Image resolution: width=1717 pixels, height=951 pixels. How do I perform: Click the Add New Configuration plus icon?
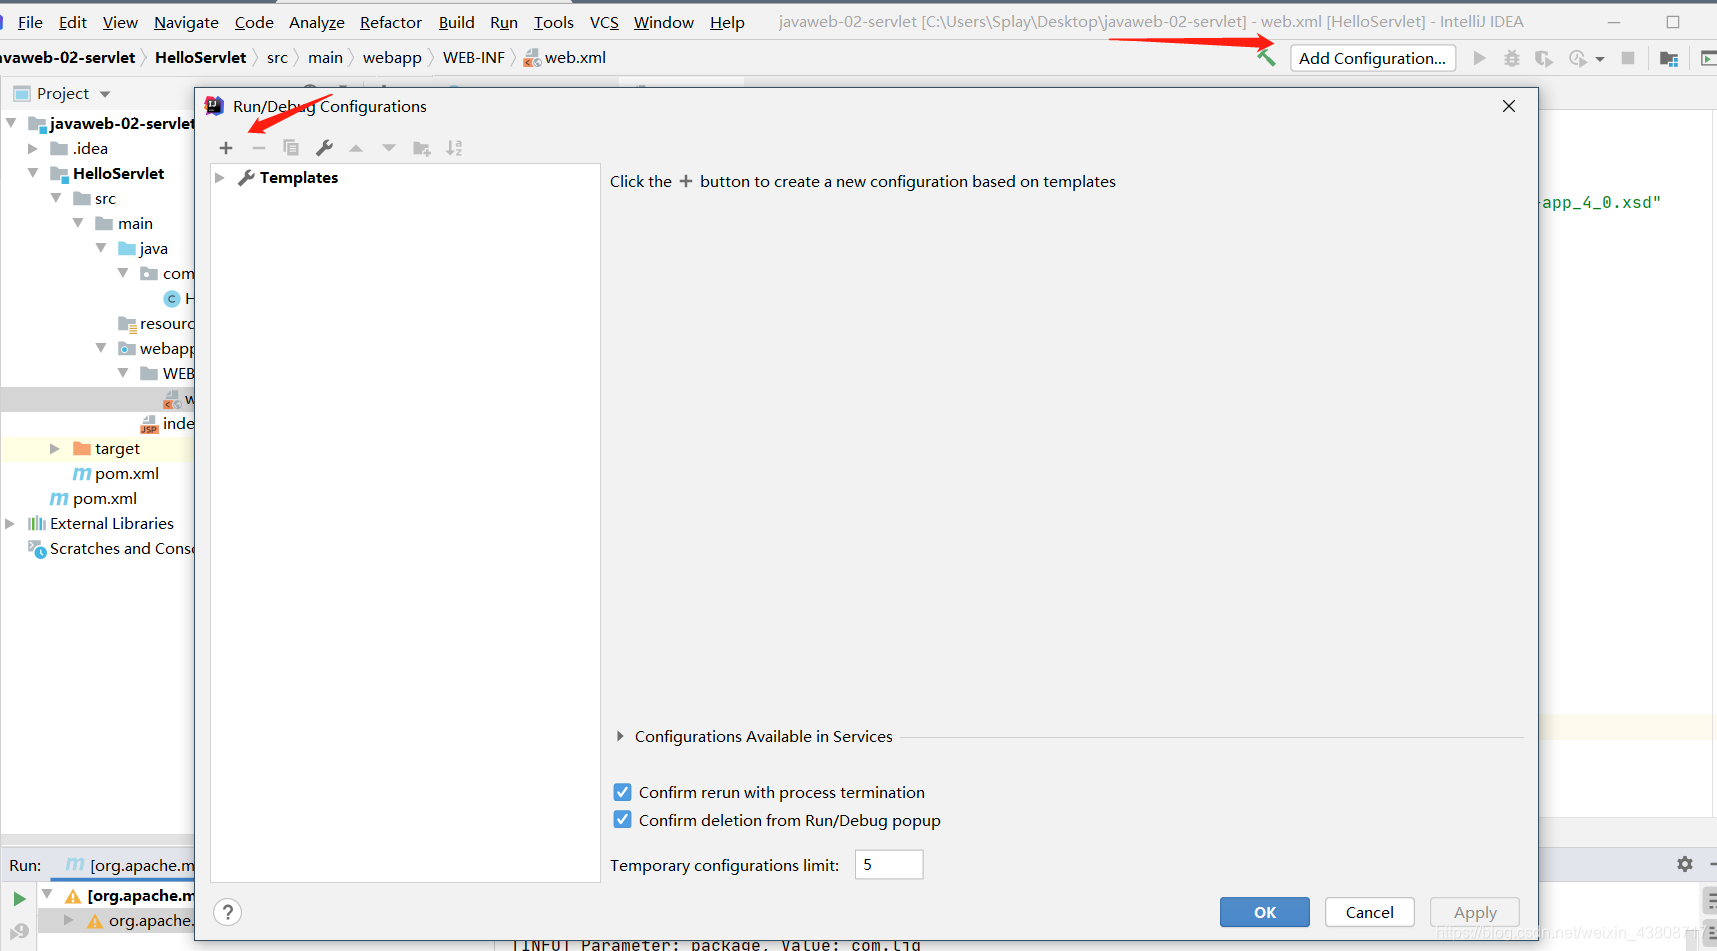point(226,148)
